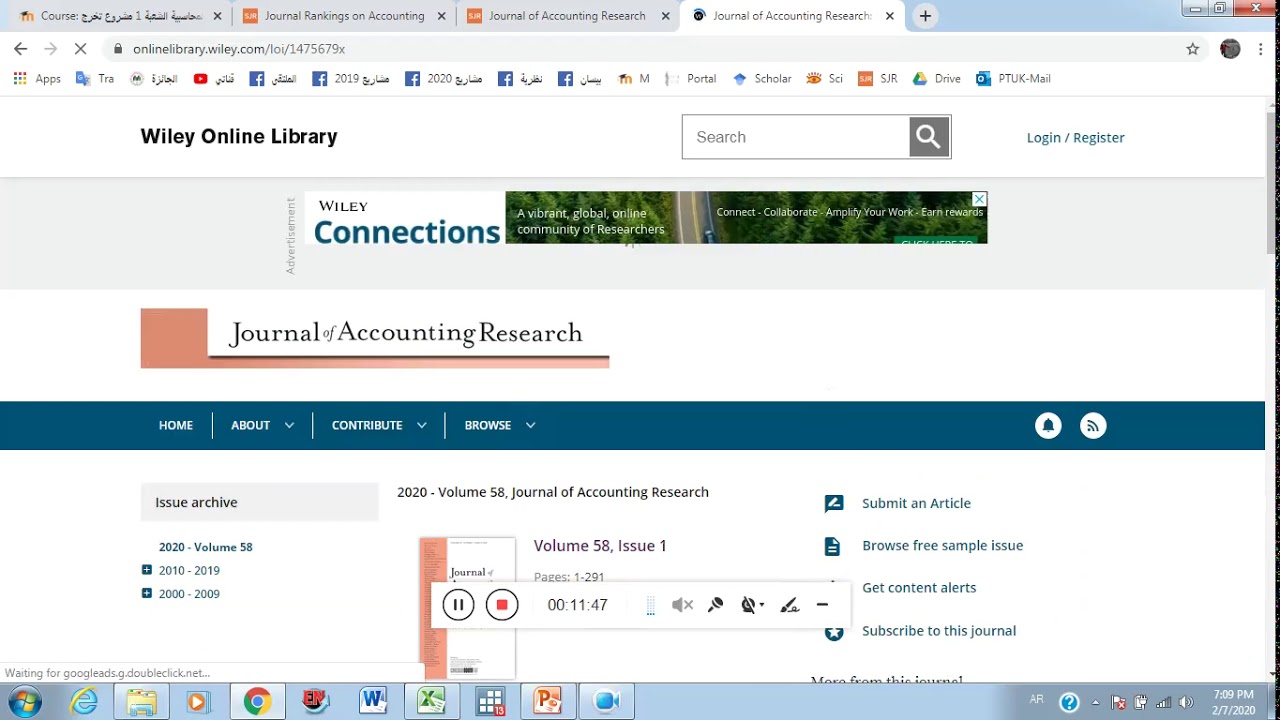This screenshot has height=720, width=1280.
Task: Expand the BROWSE menu
Action: [x=499, y=426]
